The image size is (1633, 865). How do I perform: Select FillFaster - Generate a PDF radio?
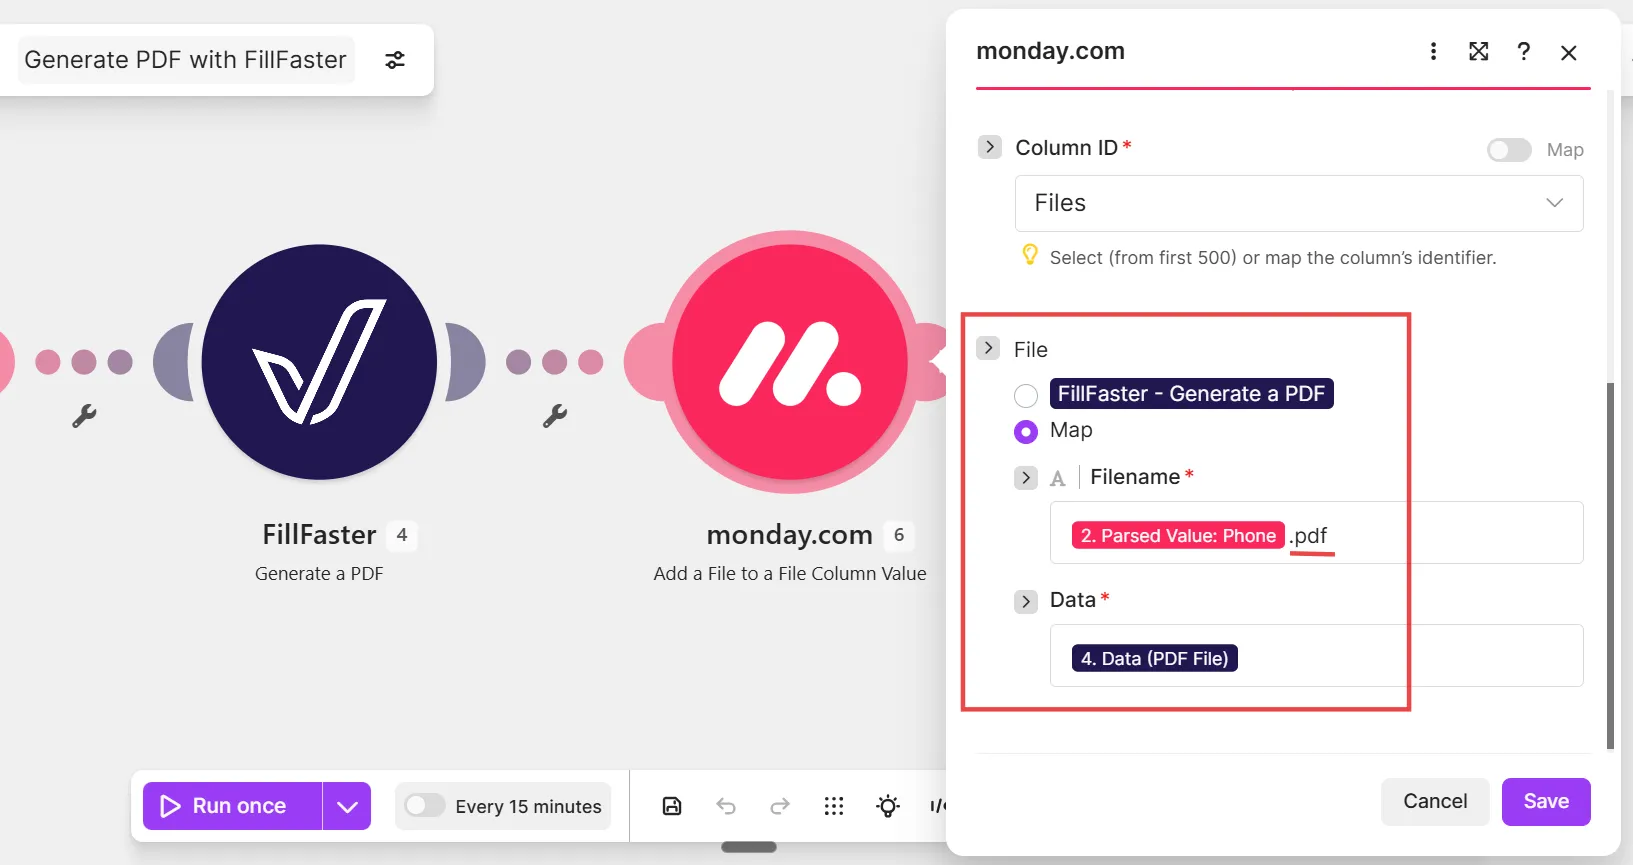[1026, 395]
